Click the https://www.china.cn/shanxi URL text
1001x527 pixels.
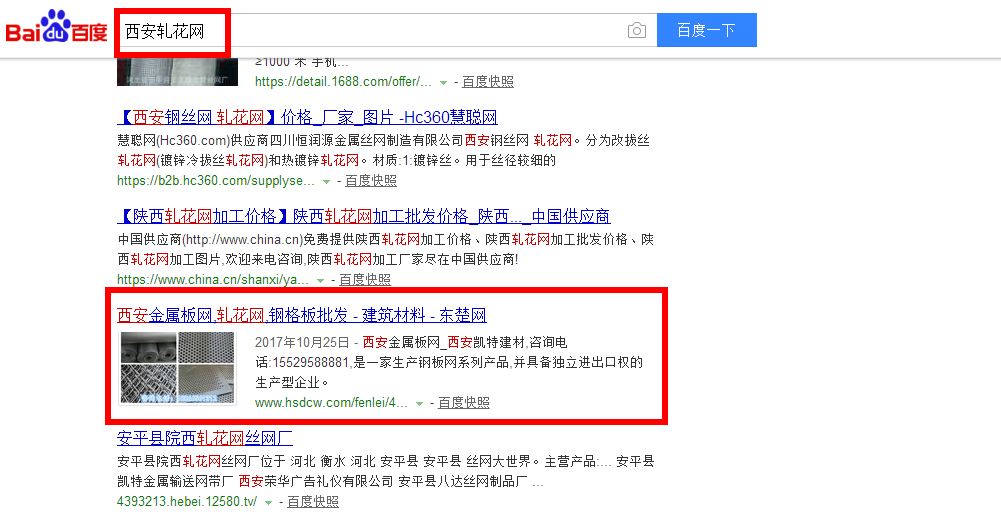tap(213, 280)
